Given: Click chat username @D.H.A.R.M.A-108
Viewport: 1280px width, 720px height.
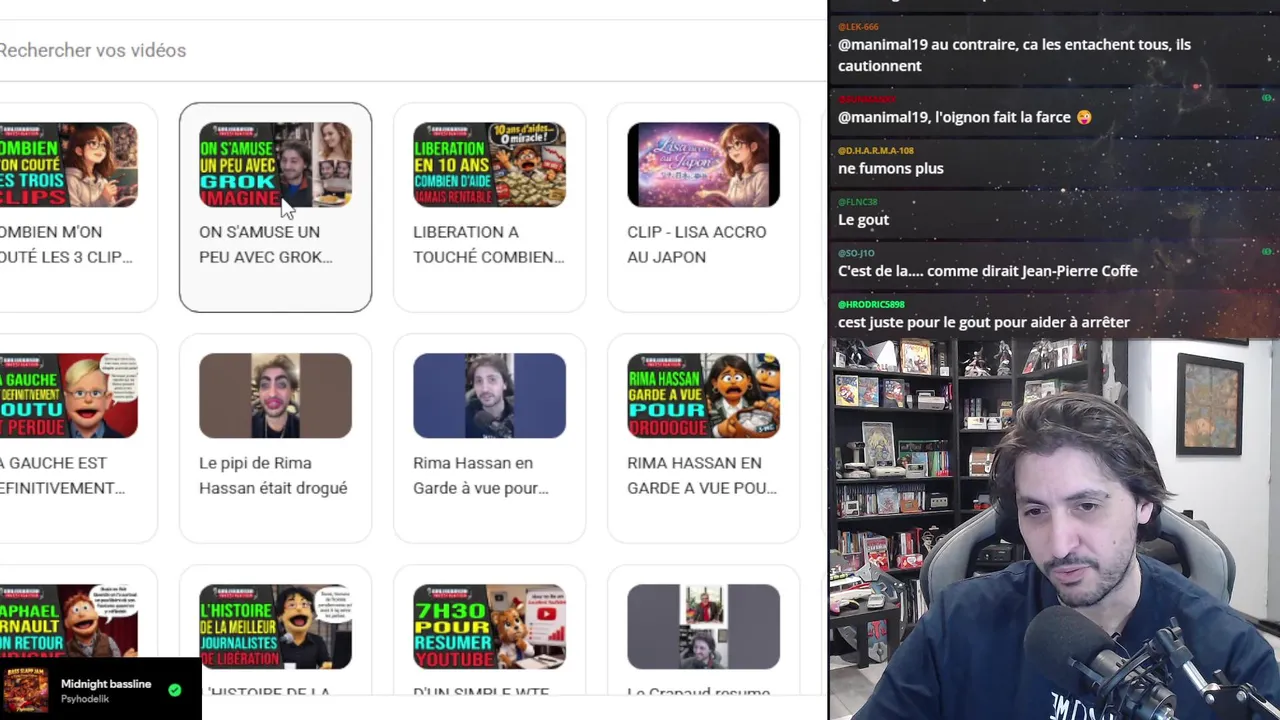Looking at the screenshot, I should pos(876,151).
